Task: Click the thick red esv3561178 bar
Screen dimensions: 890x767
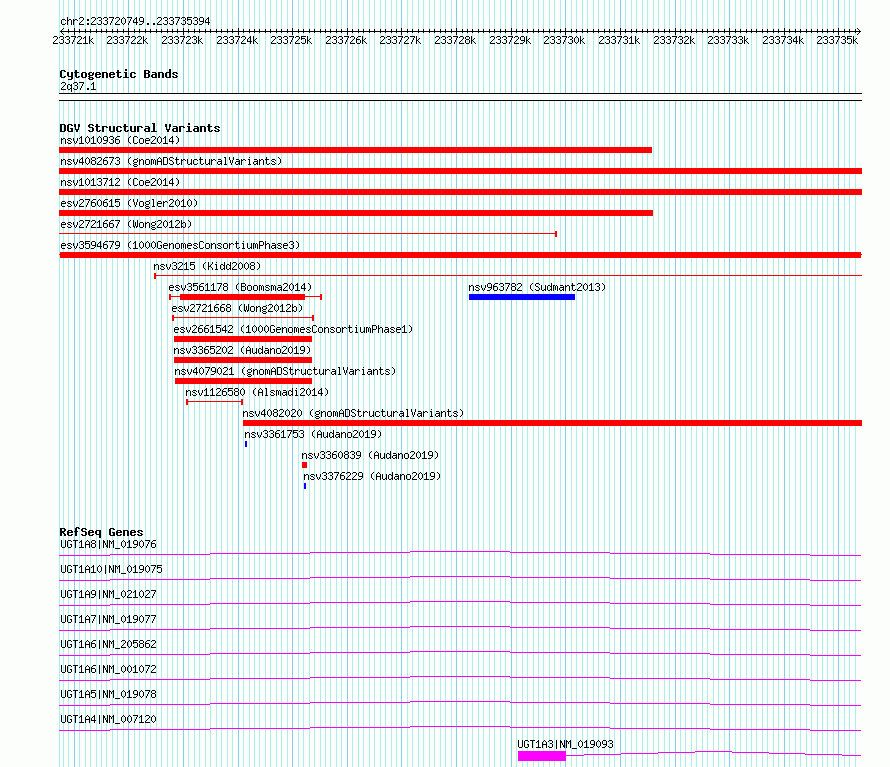Action: click(242, 297)
